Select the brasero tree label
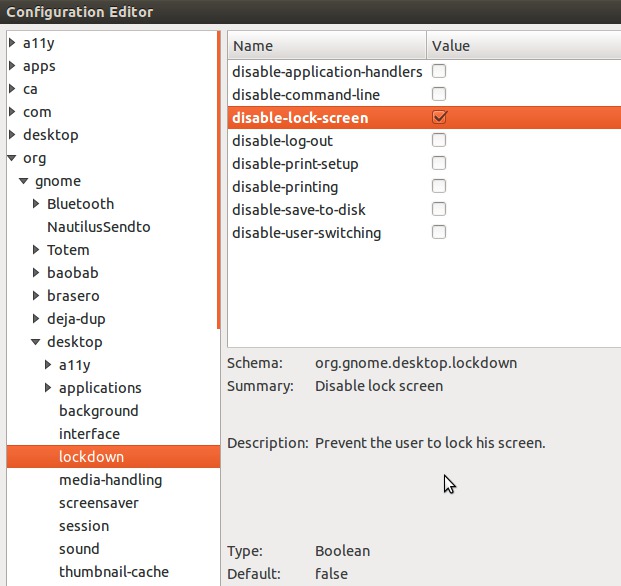 coord(73,296)
